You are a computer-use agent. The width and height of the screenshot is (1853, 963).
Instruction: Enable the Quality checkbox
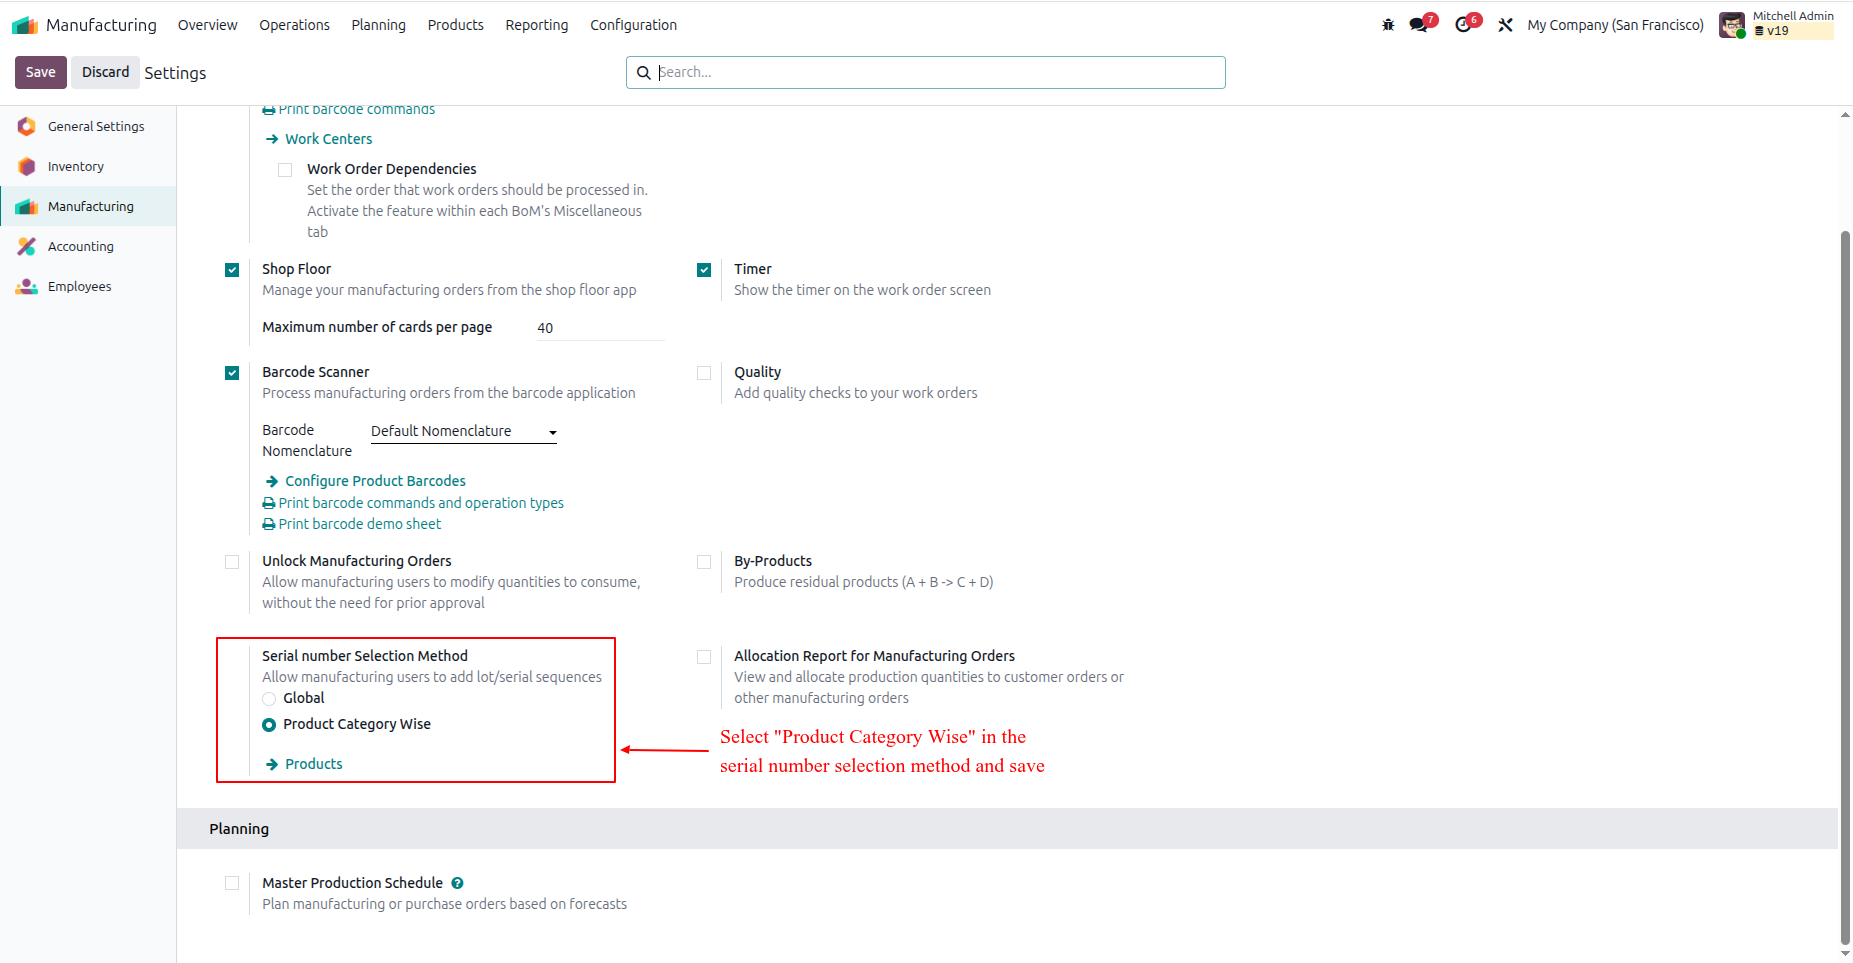tap(704, 373)
